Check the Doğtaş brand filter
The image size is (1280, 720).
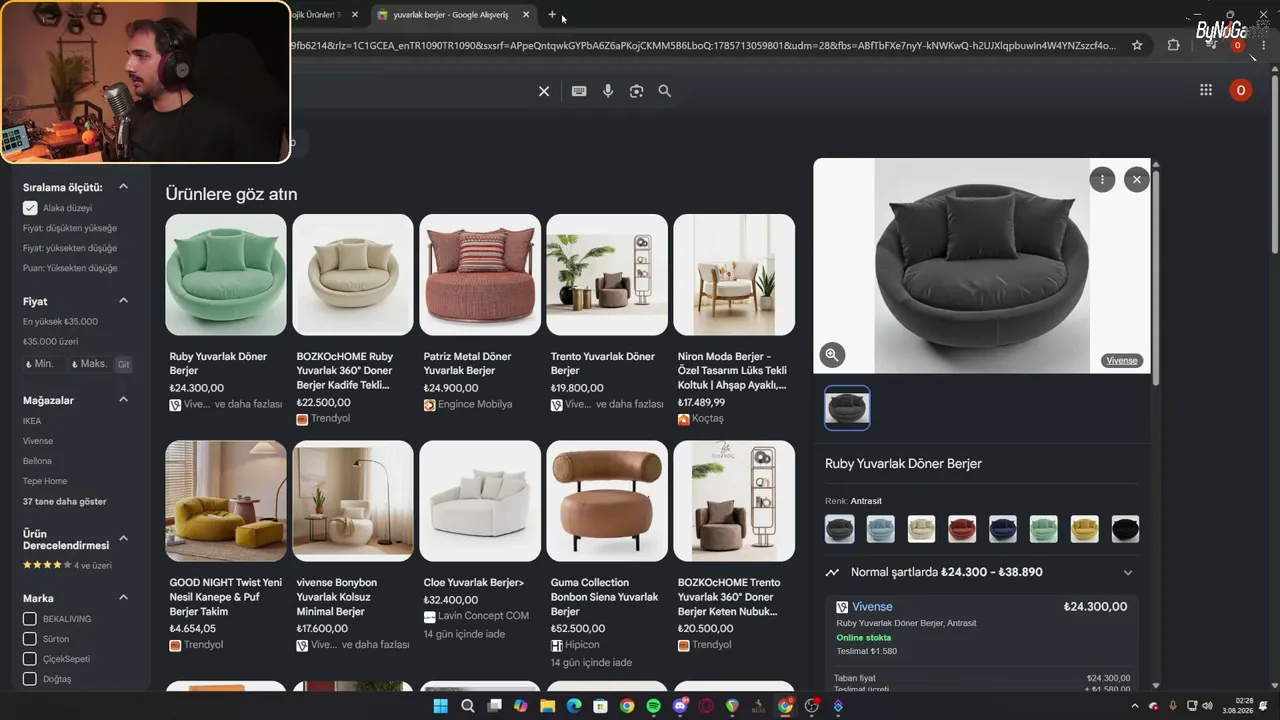[x=30, y=679]
